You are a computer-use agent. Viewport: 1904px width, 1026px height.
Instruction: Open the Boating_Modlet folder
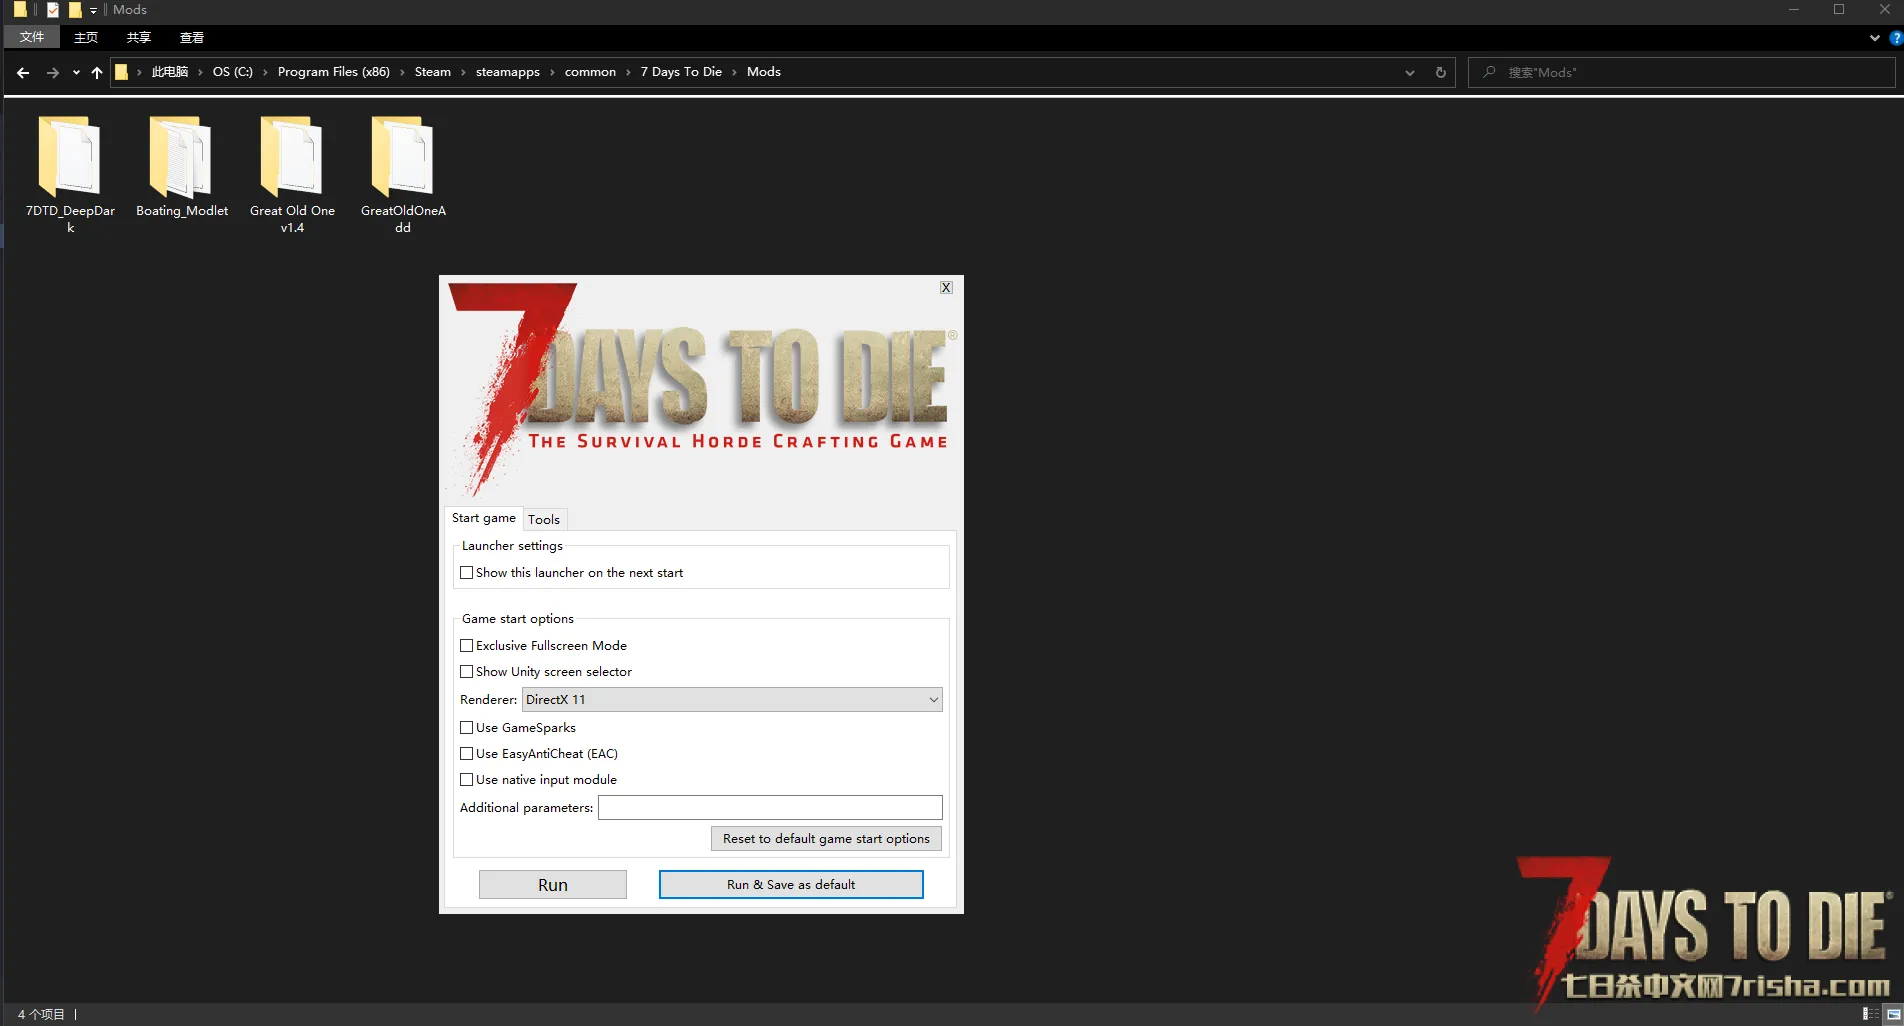coord(182,166)
